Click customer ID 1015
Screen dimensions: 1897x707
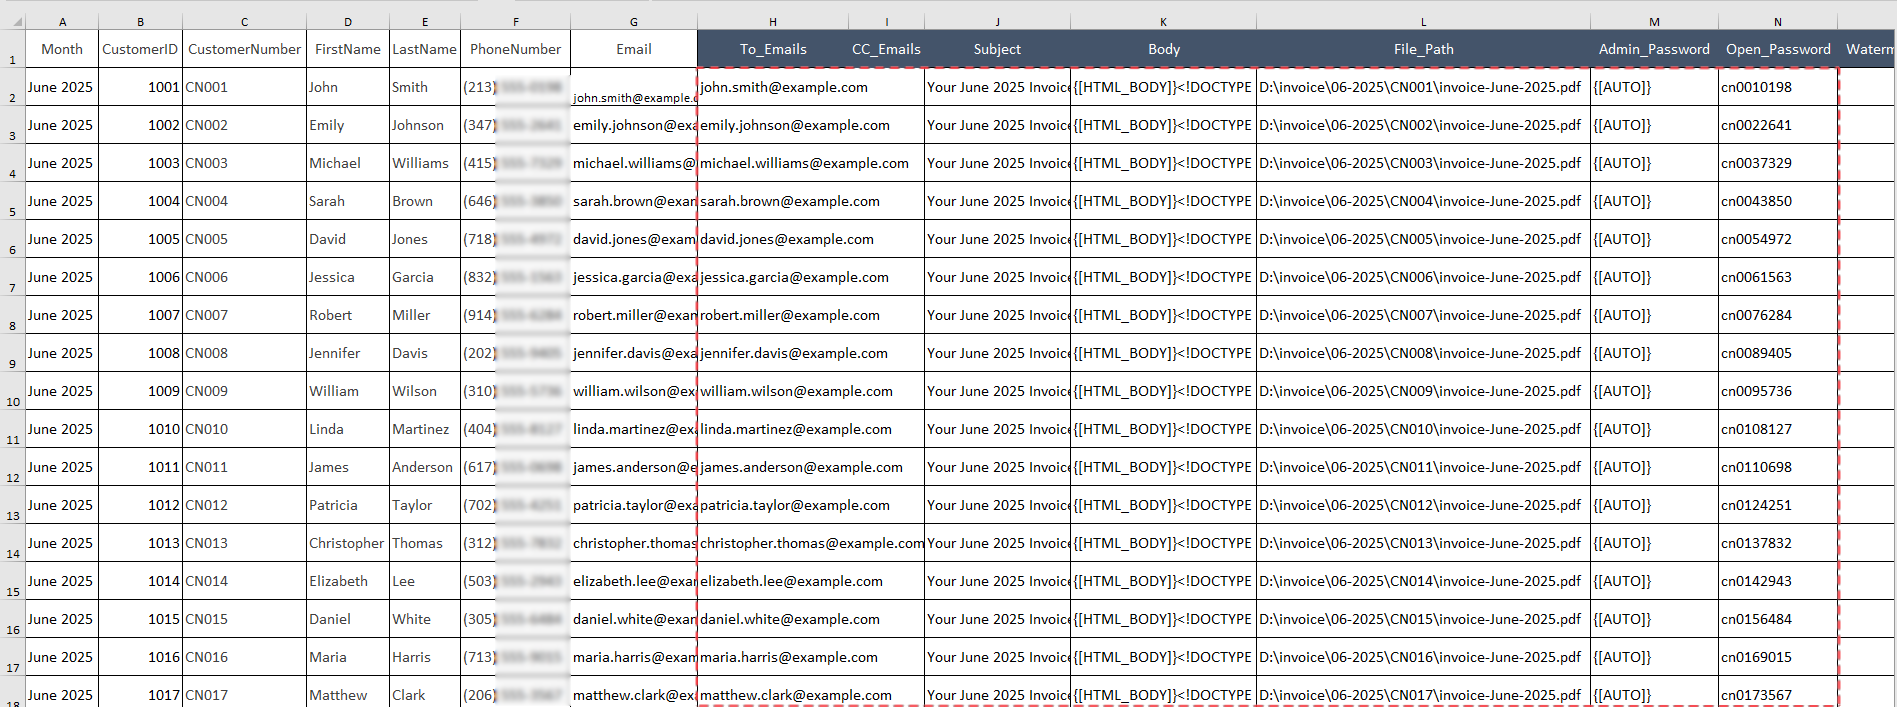140,619
